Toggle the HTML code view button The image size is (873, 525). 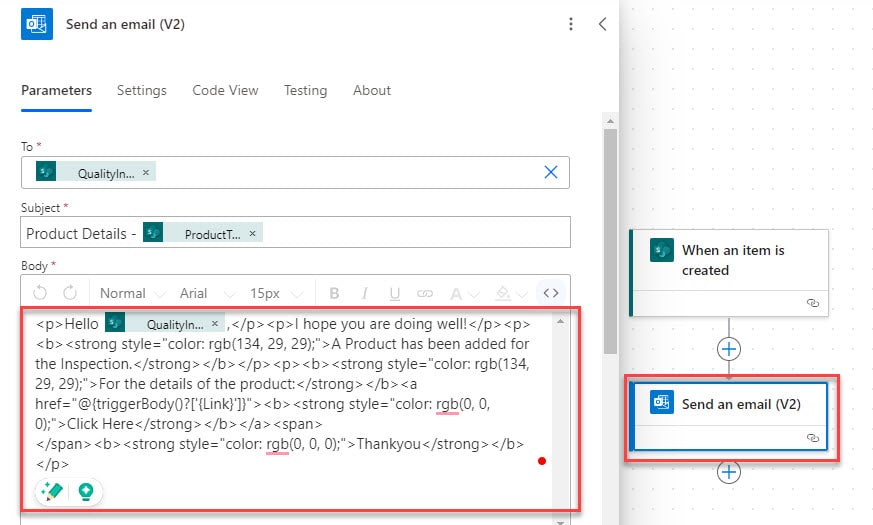(x=551, y=293)
